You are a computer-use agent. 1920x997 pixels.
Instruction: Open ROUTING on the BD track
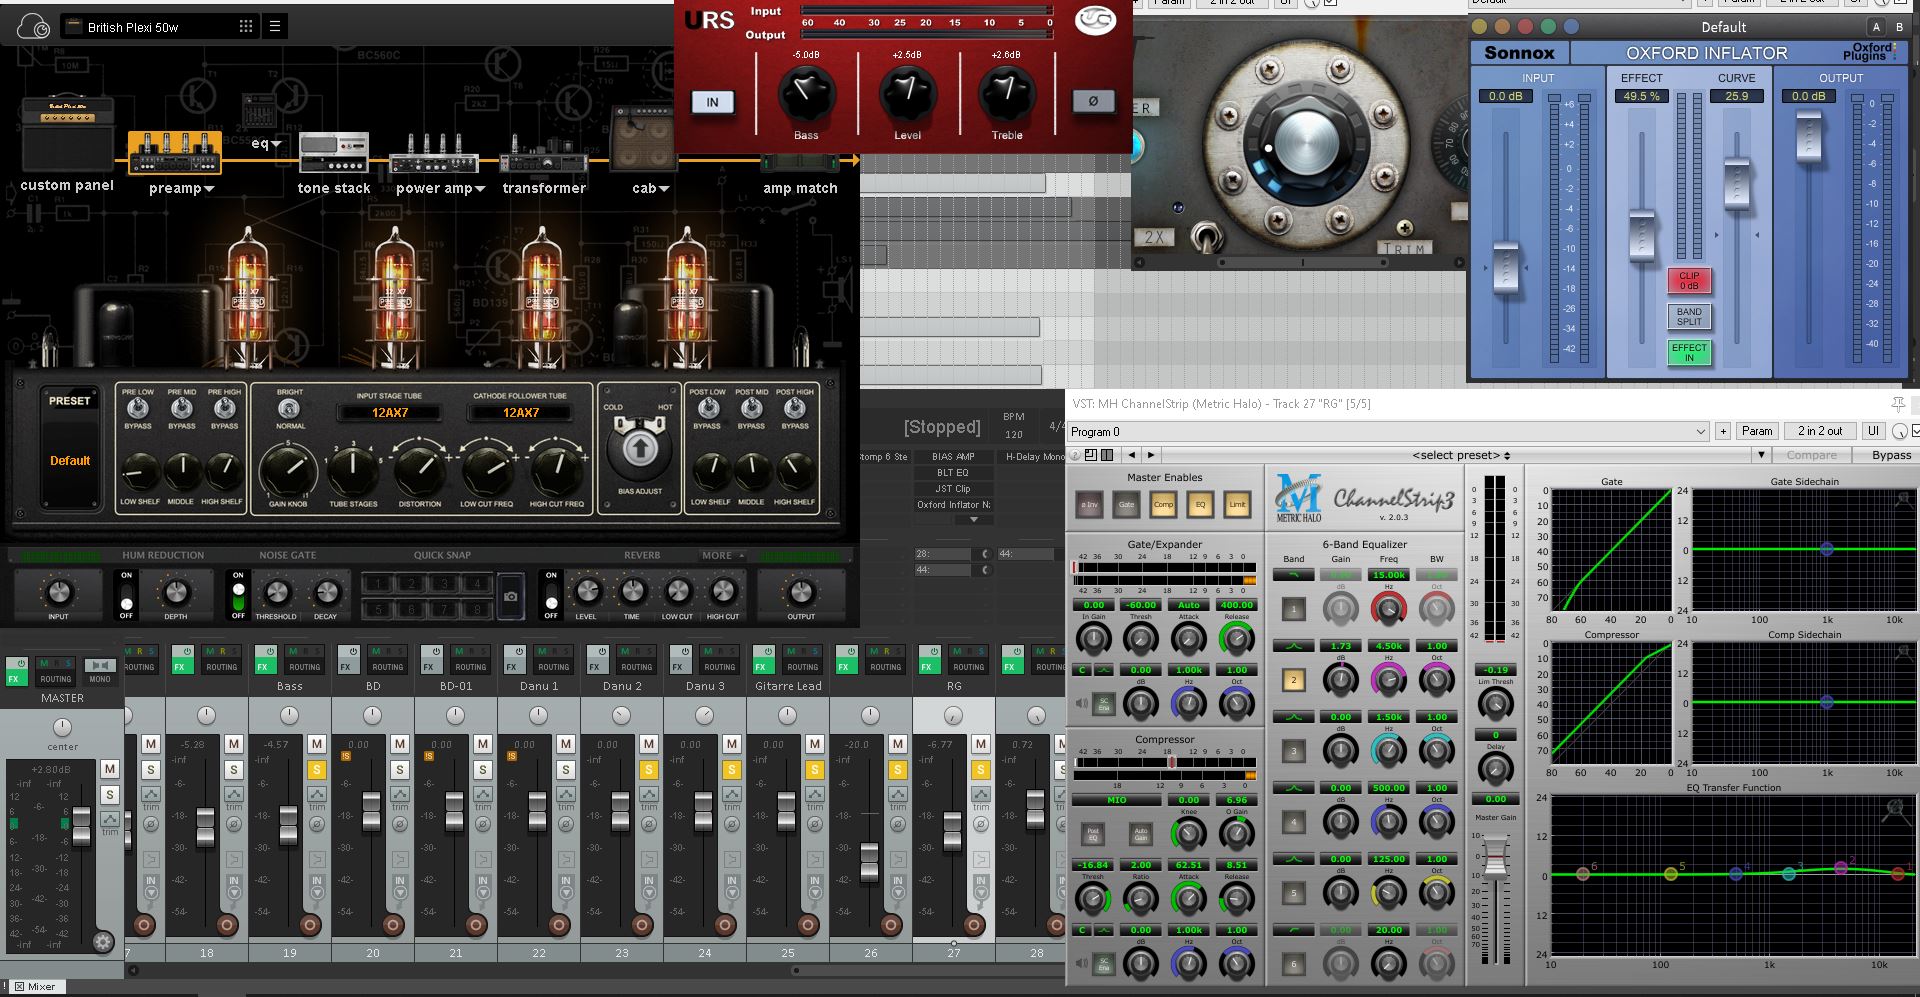click(387, 667)
